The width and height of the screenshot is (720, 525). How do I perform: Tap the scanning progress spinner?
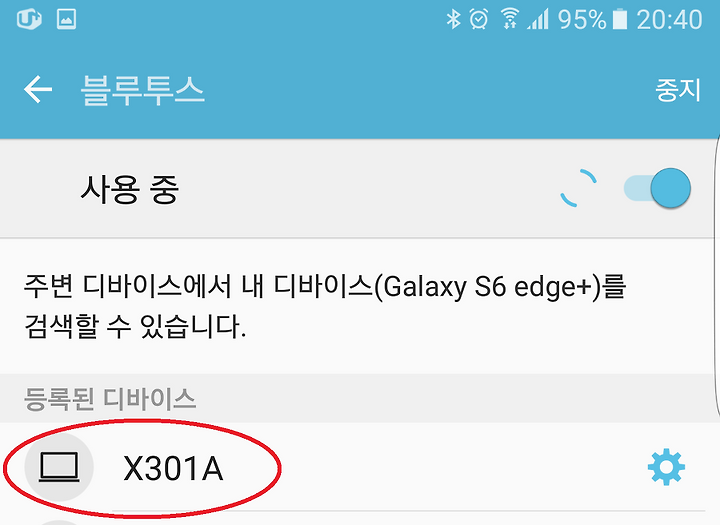coord(579,188)
